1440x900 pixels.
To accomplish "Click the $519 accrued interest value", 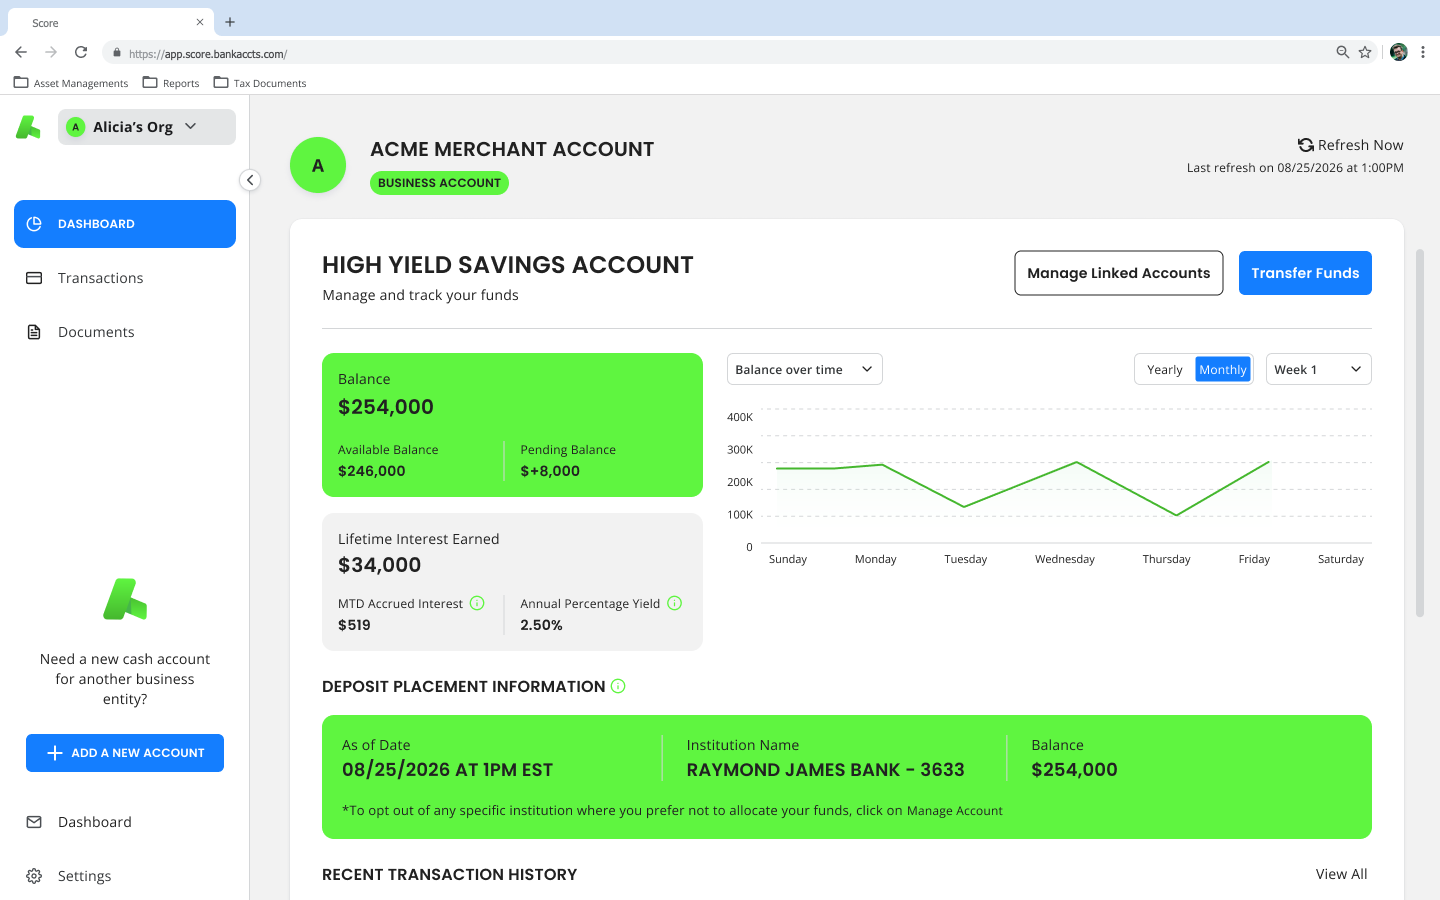I will [354, 625].
